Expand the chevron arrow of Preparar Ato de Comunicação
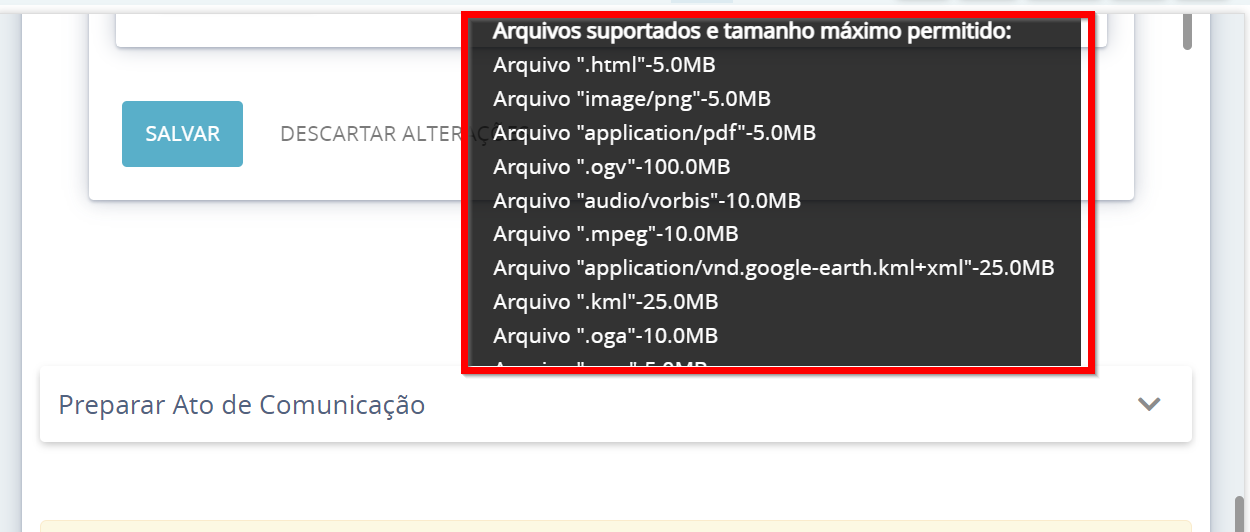 [x=1149, y=404]
